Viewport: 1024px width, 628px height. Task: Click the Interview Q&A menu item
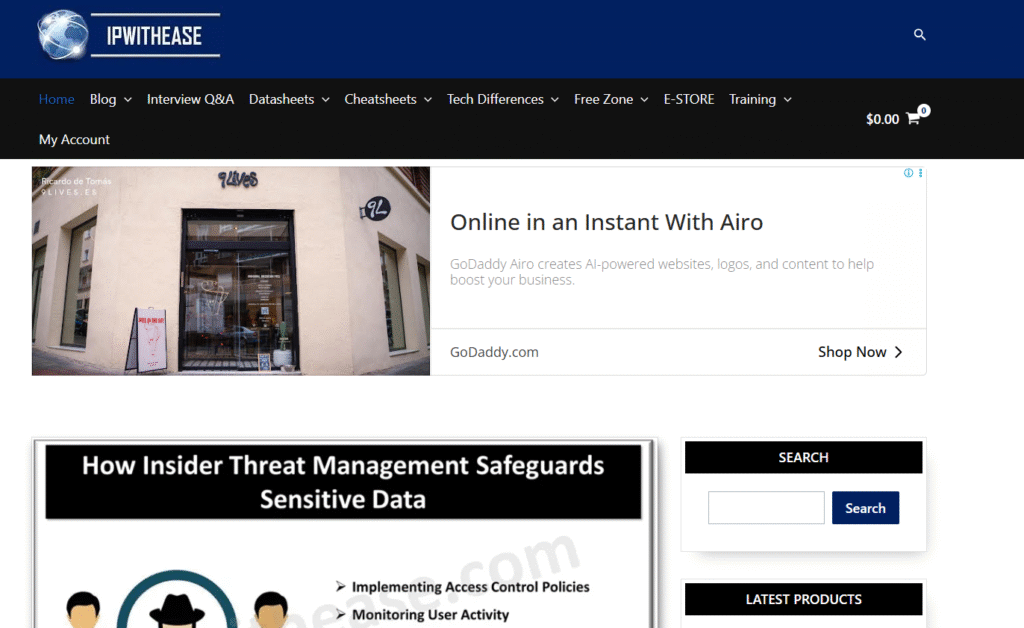click(190, 99)
